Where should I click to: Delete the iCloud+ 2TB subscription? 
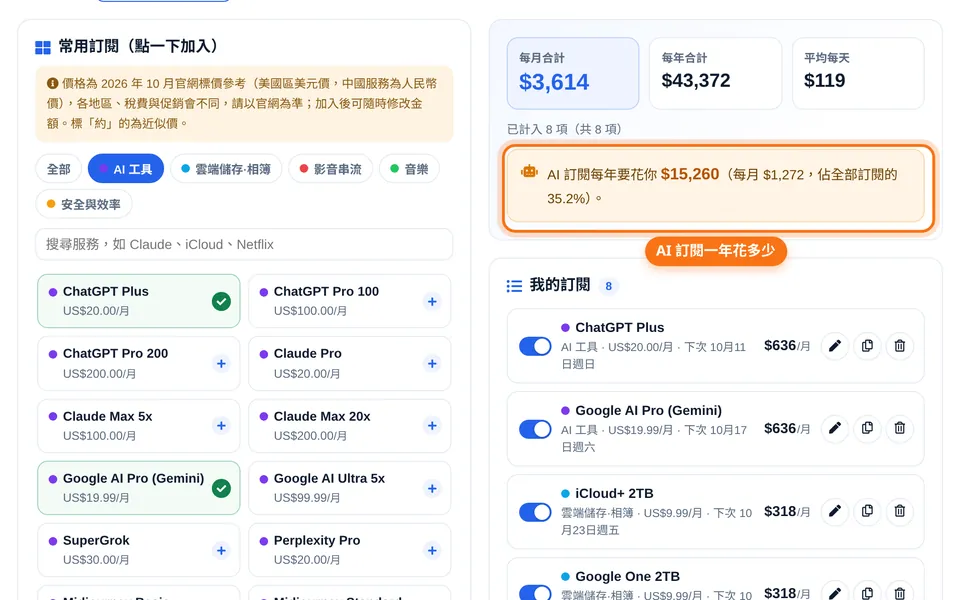899,511
